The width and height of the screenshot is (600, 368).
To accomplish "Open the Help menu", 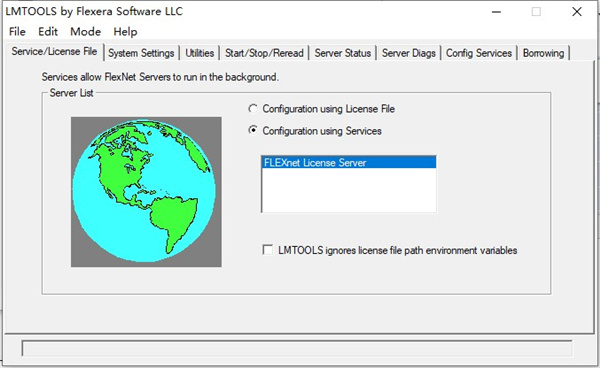I will coord(125,32).
